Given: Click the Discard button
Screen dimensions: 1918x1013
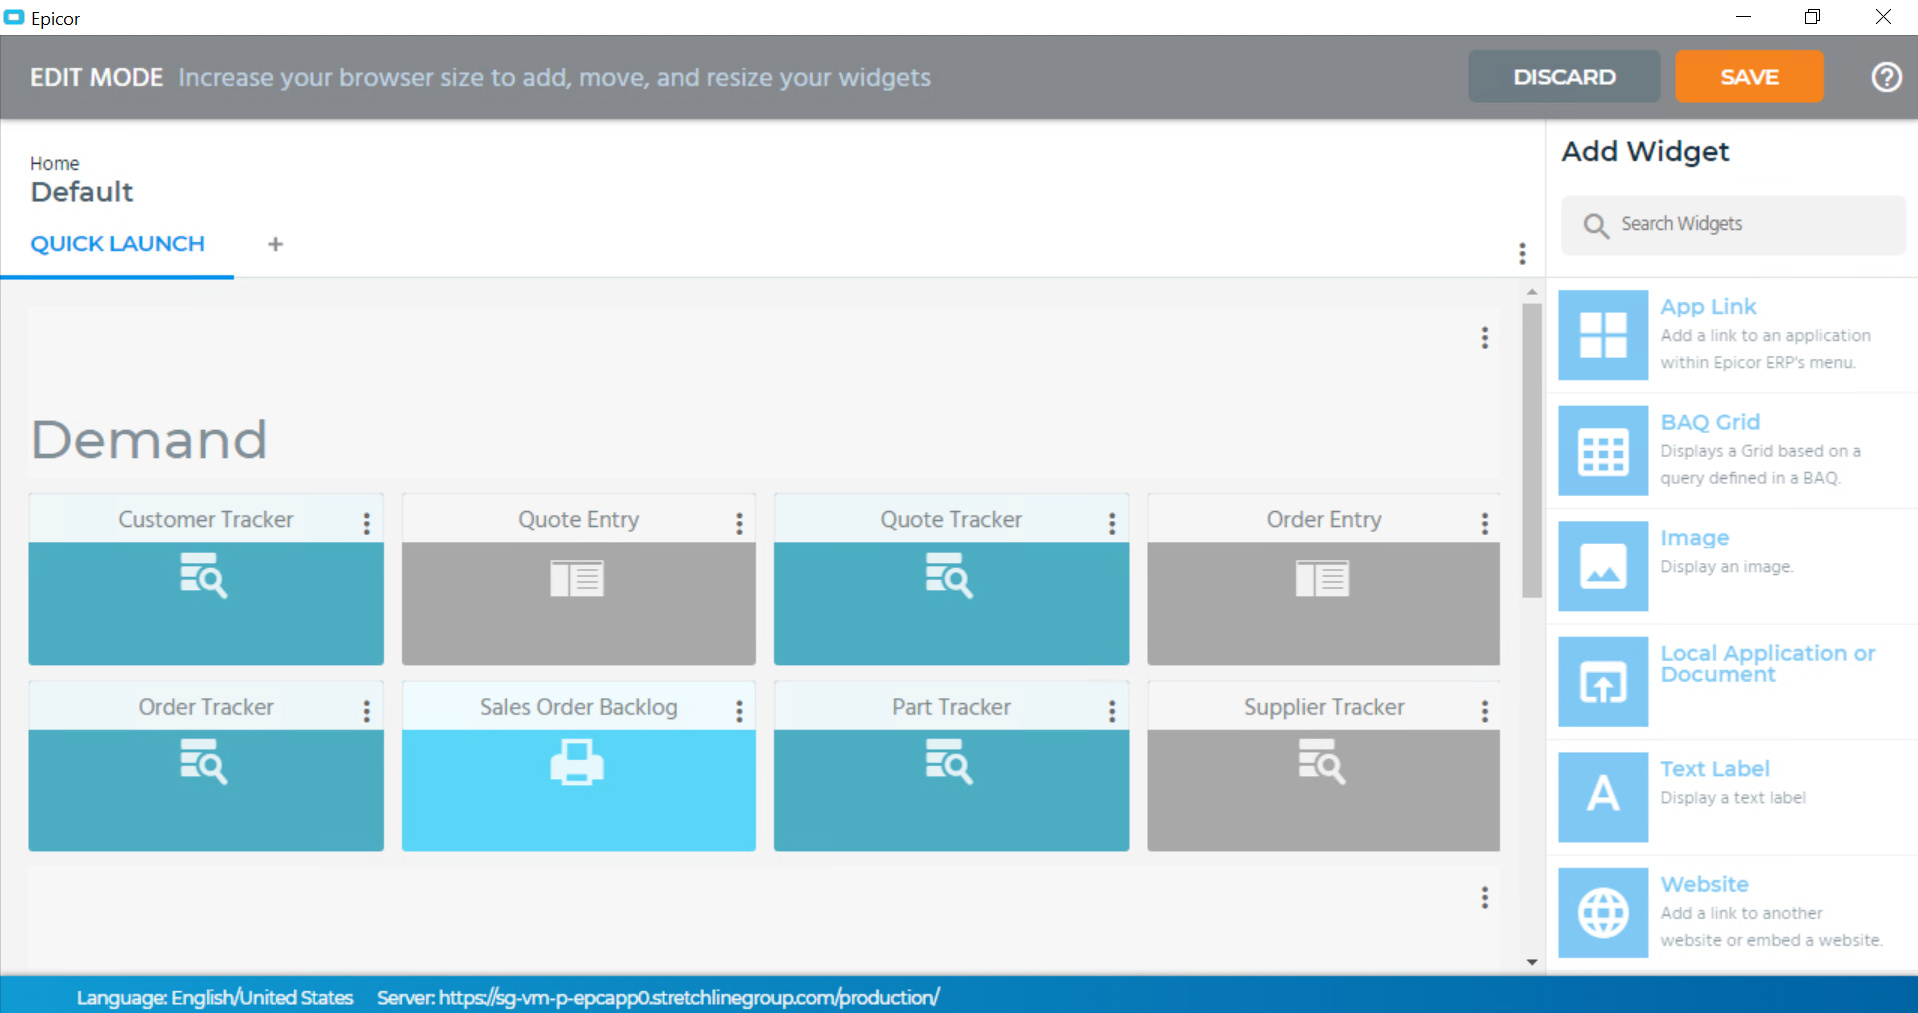Looking at the screenshot, I should pos(1564,77).
